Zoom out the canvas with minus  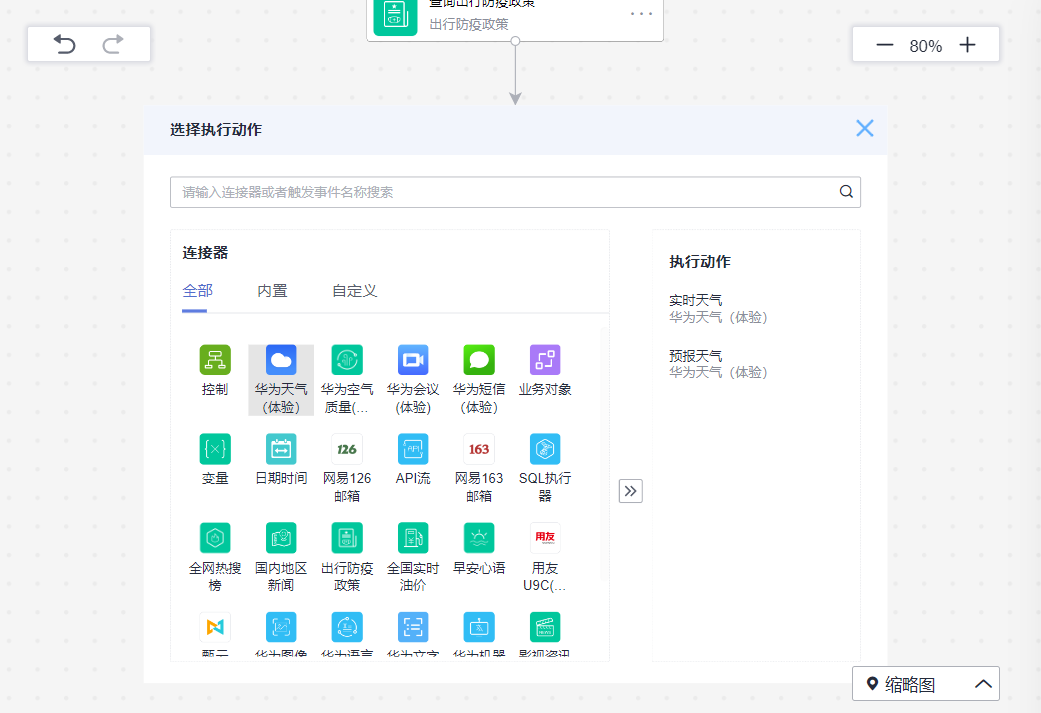click(884, 45)
